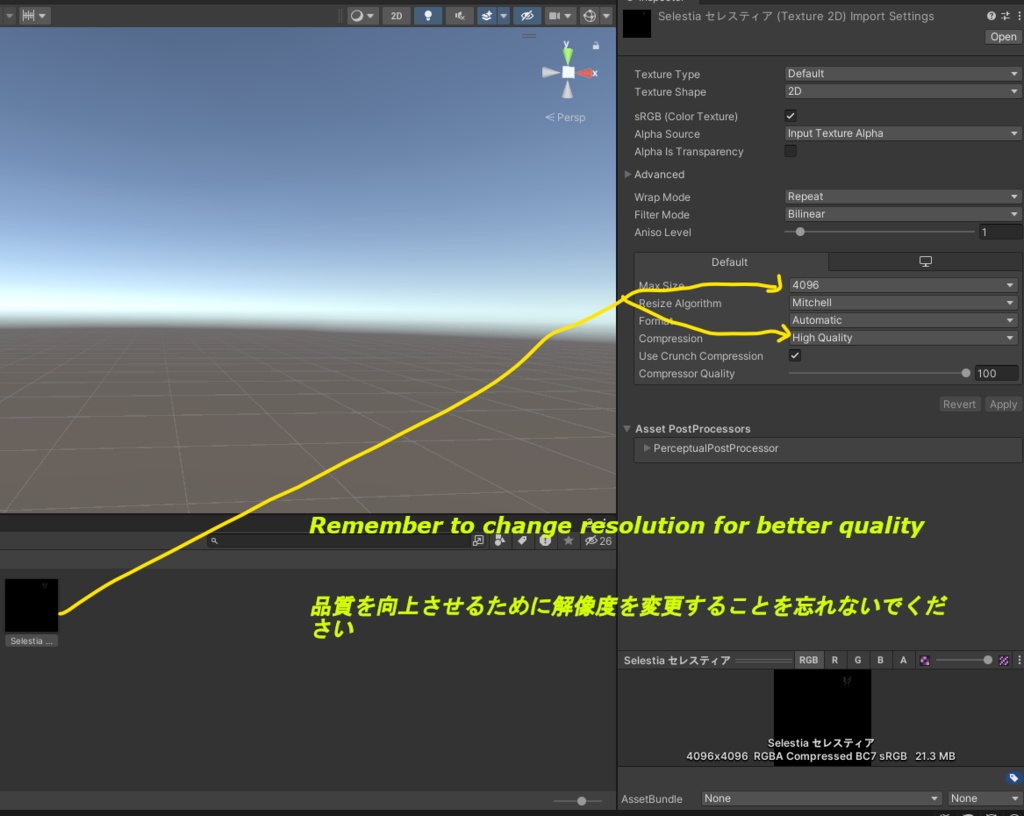
Task: Open the Format Automatic dropdown
Action: (x=903, y=321)
